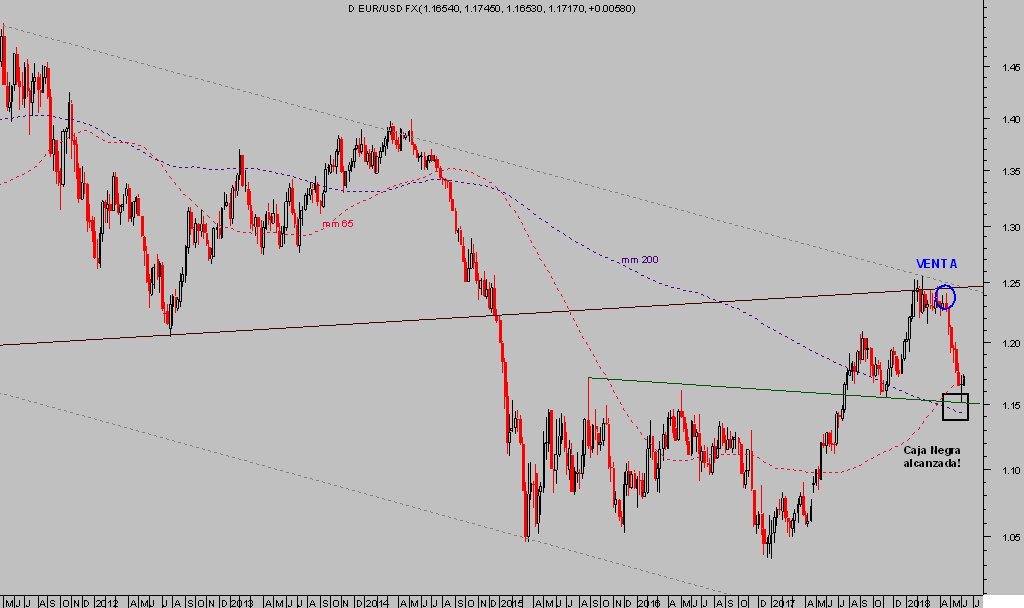This screenshot has width=1024, height=608.
Task: Select the 'mm 65' moving average label
Action: [337, 224]
